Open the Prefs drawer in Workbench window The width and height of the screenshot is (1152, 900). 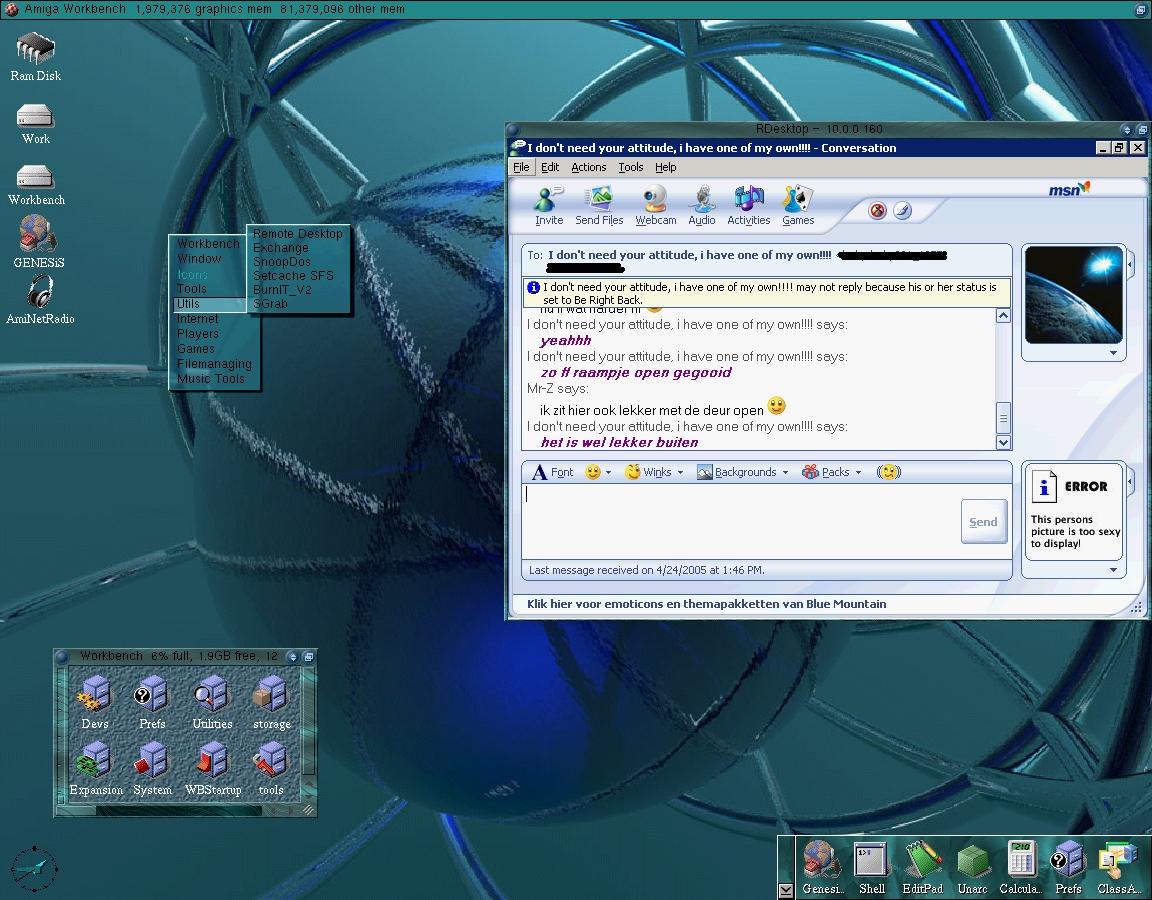(x=152, y=702)
